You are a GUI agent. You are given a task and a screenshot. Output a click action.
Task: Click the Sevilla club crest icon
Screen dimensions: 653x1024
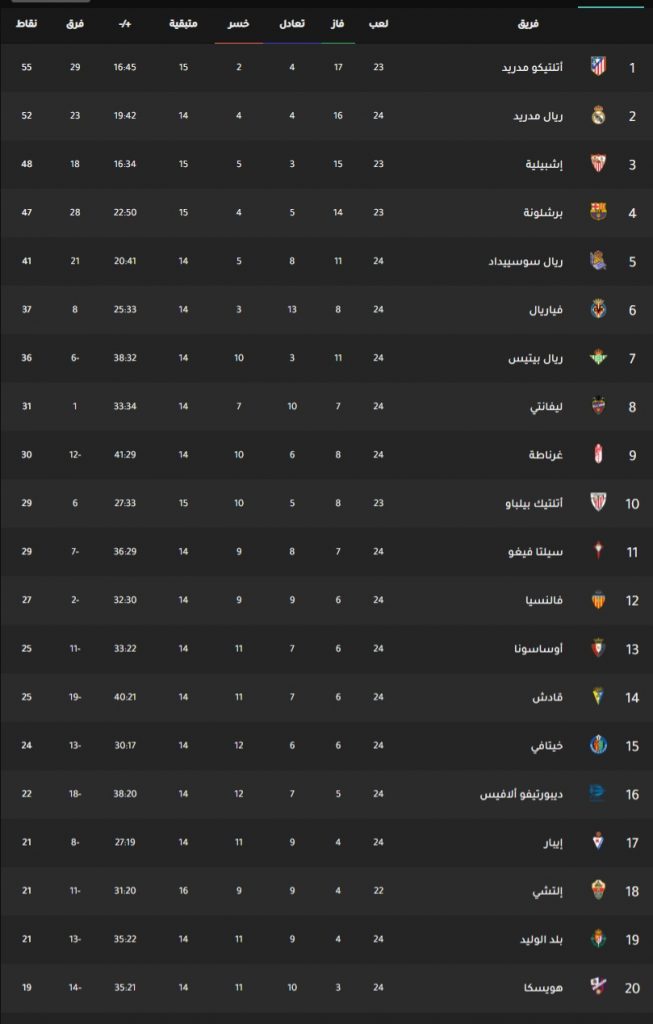click(598, 164)
